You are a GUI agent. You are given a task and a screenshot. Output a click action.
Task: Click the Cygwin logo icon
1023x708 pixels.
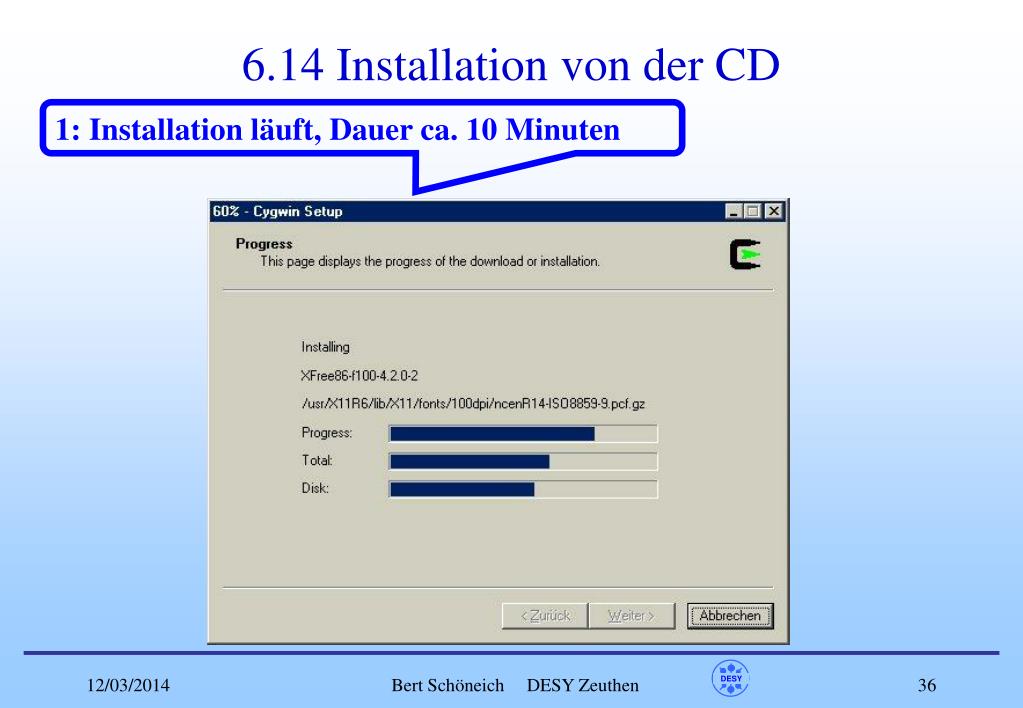tap(745, 254)
